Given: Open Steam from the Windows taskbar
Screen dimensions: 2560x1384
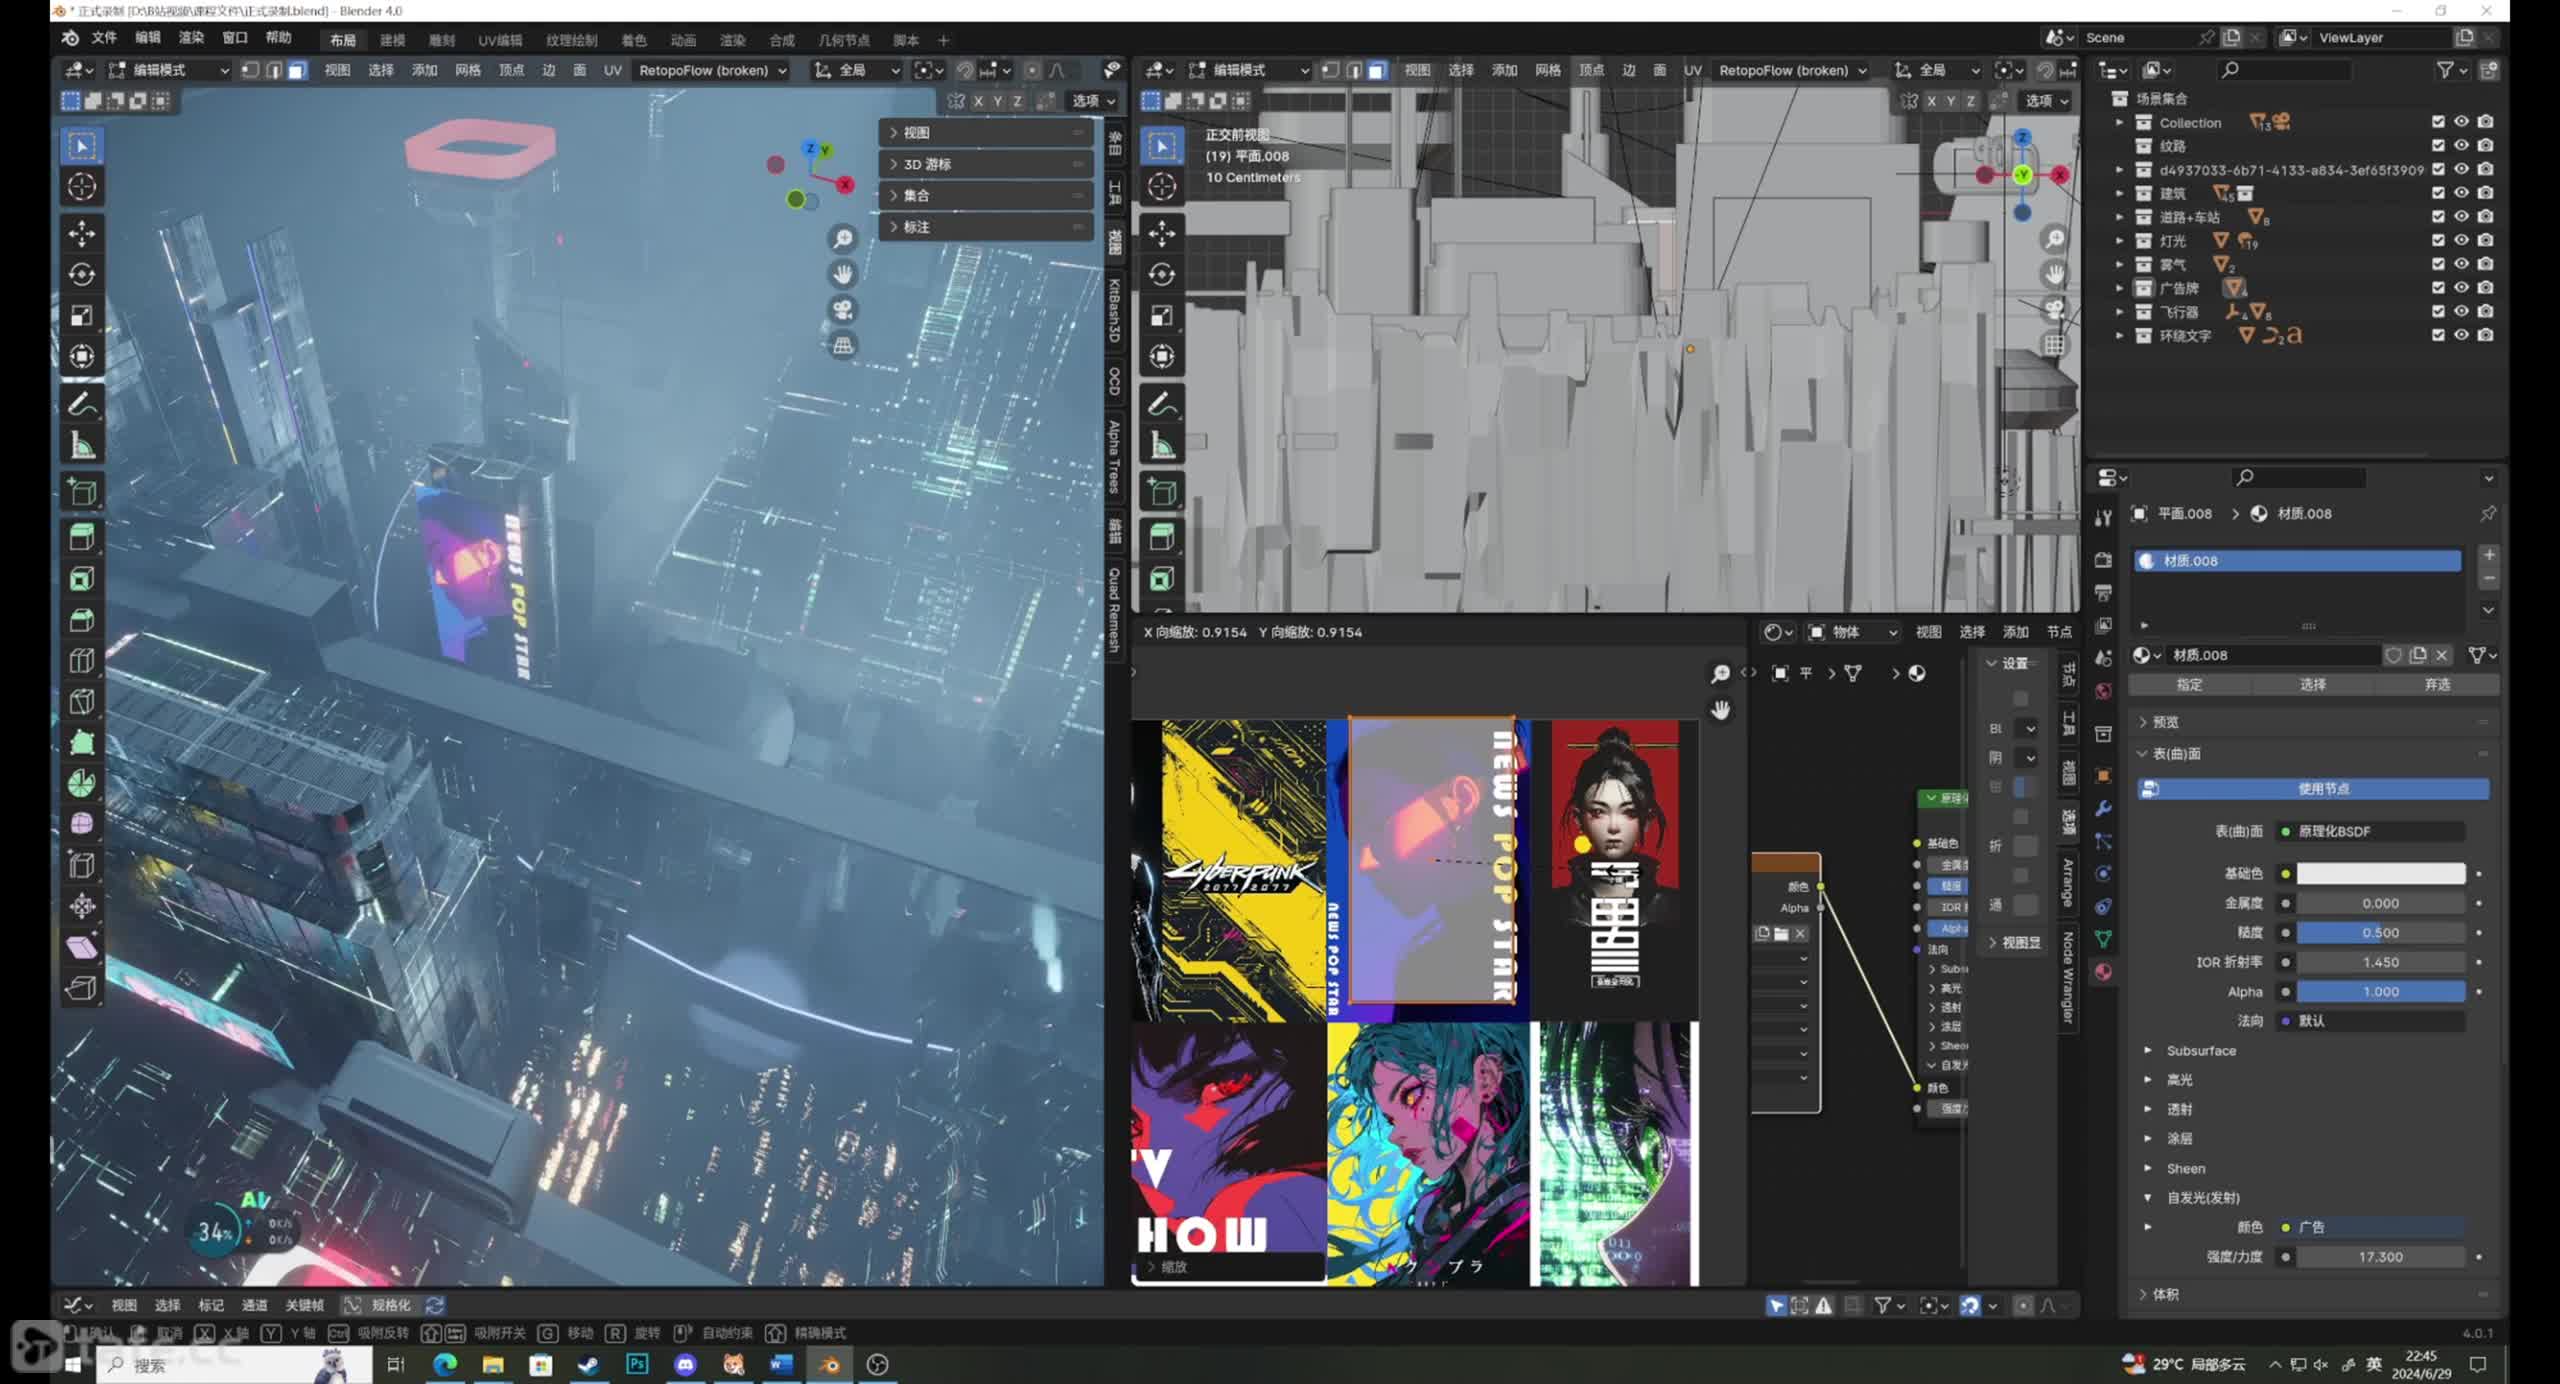Looking at the screenshot, I should (589, 1364).
